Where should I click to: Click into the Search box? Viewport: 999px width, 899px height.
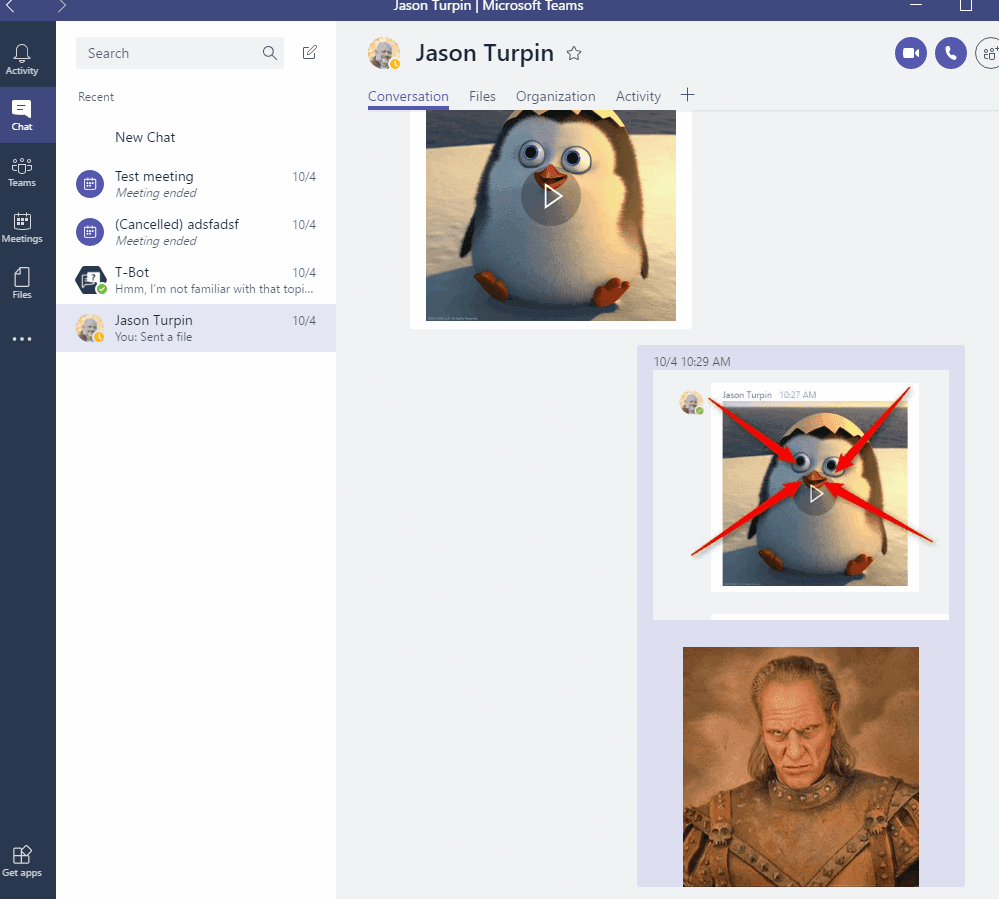[x=180, y=53]
